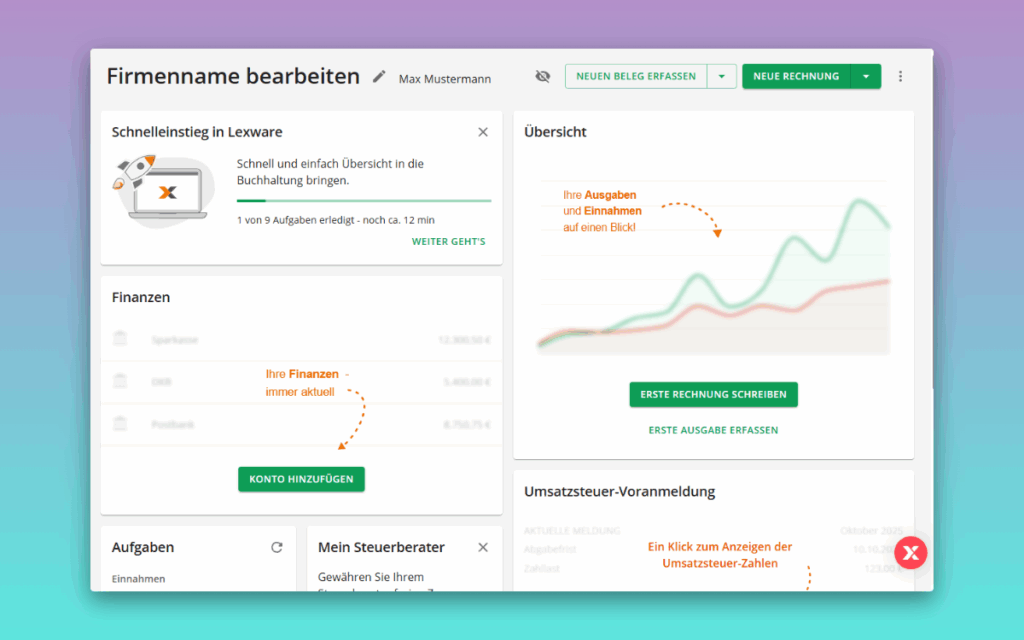Screen dimensions: 1024x640
Task: Click the Max Mustermann user name
Action: click(444, 78)
